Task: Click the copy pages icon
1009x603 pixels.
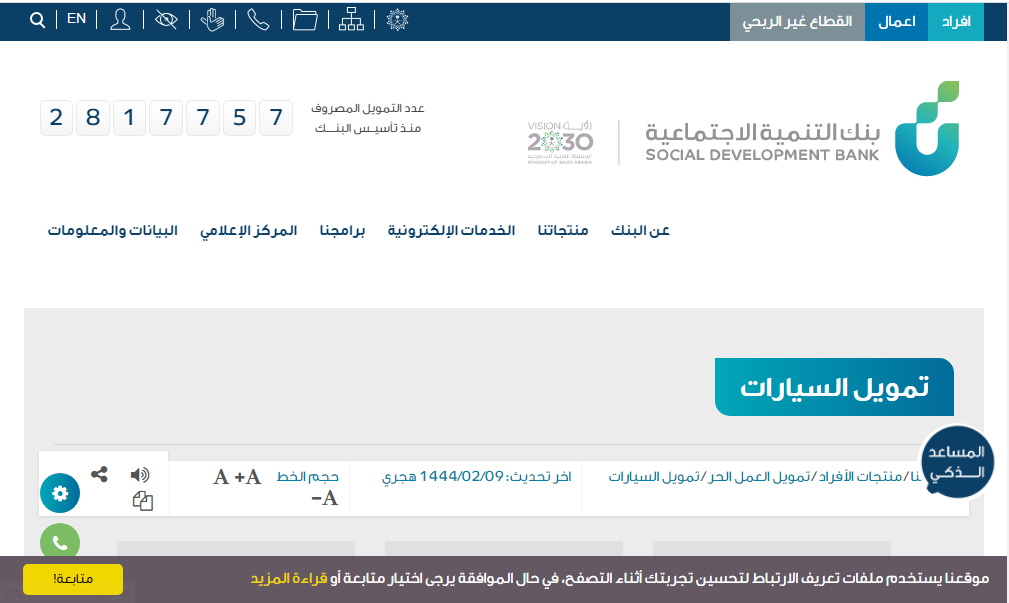Action: 143,501
